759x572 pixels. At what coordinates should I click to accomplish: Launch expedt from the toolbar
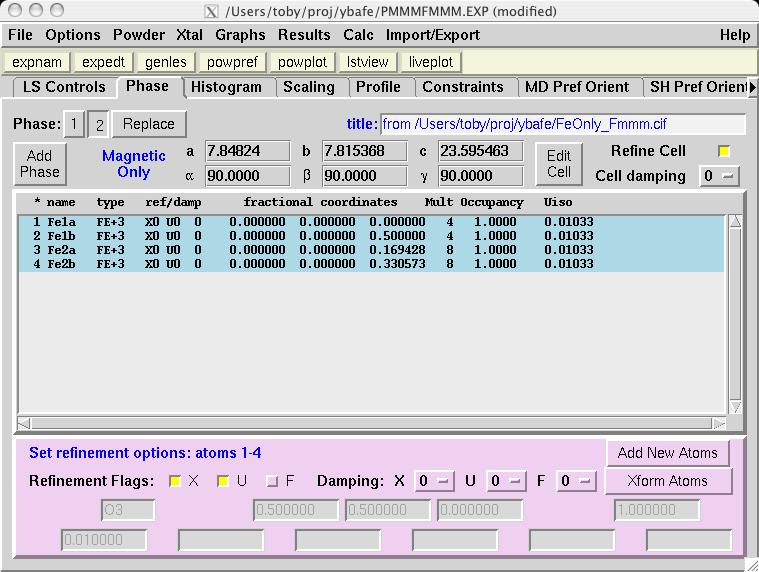[x=103, y=62]
